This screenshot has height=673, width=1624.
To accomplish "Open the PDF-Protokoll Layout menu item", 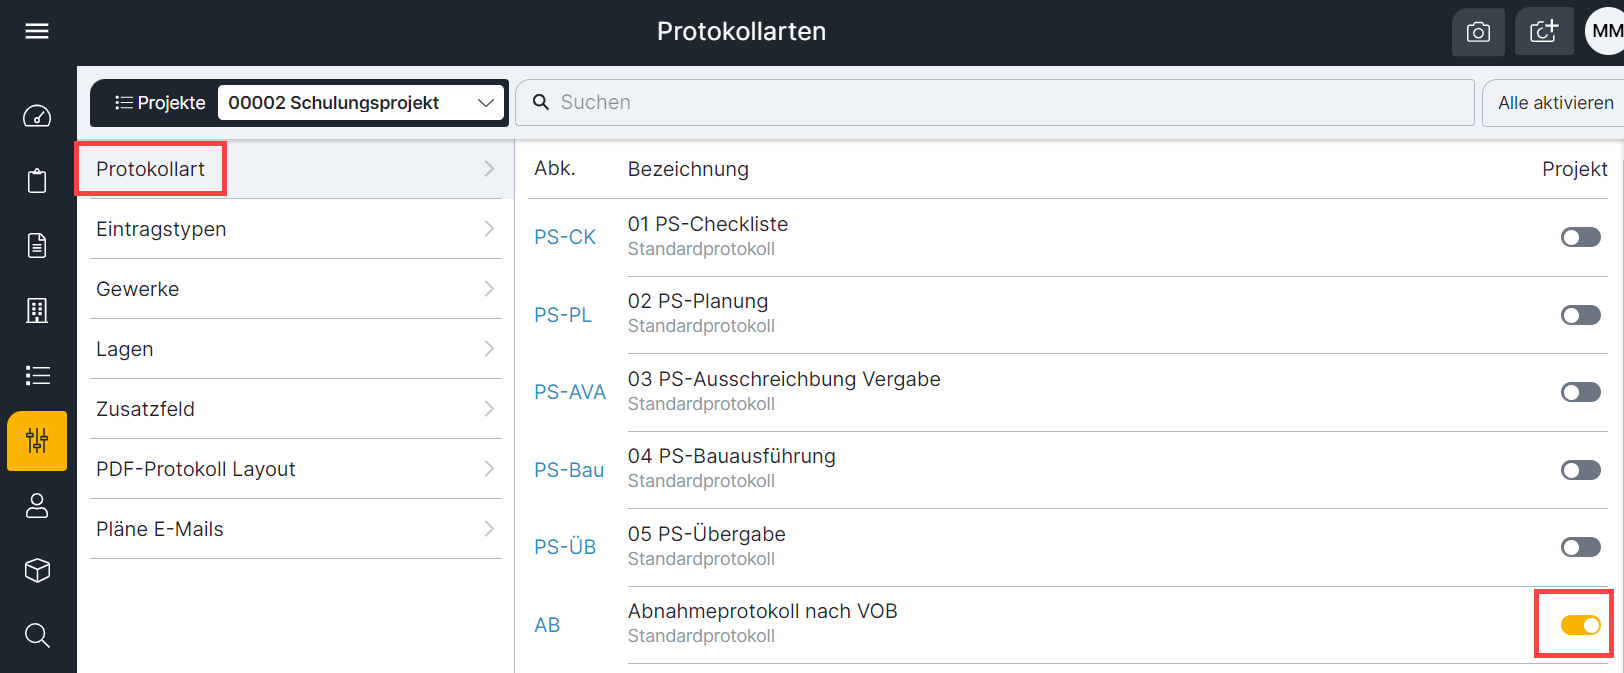I will (196, 469).
